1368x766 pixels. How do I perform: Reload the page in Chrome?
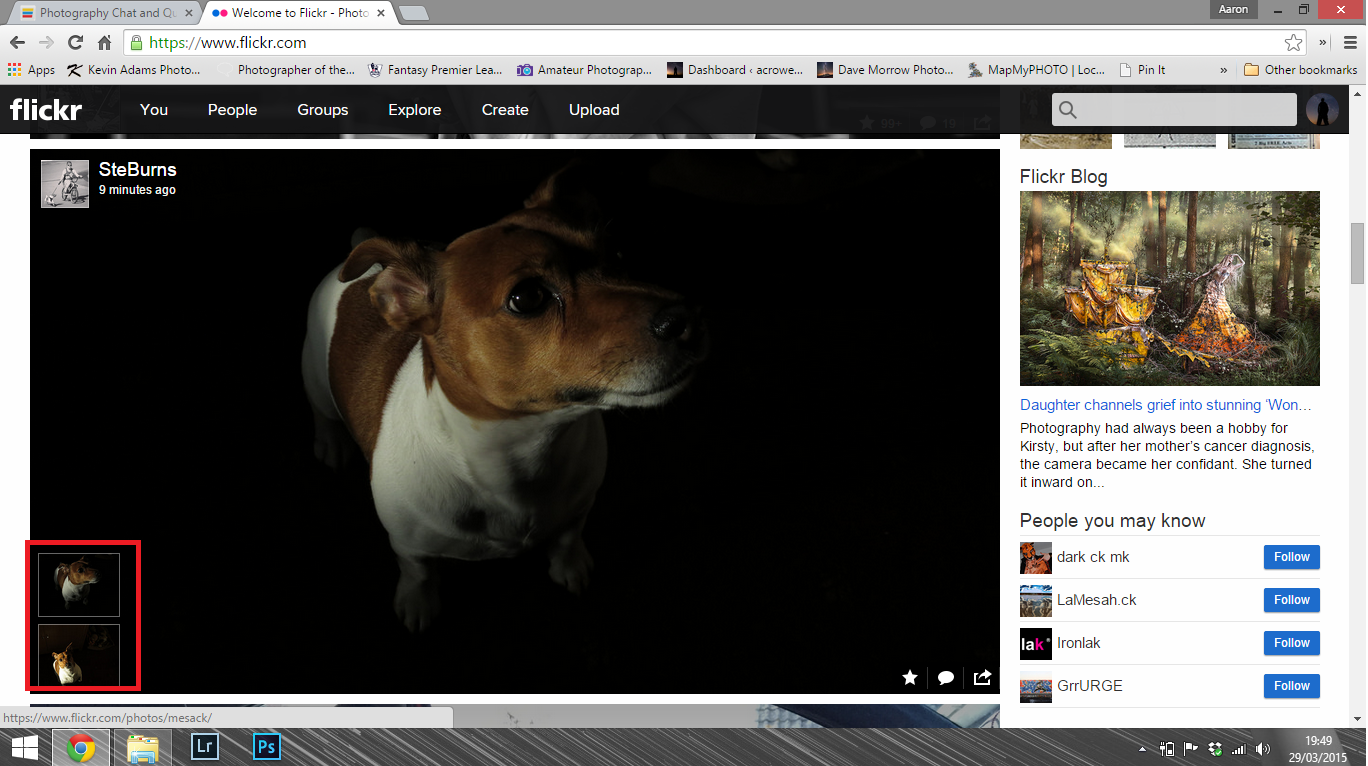pyautogui.click(x=75, y=43)
